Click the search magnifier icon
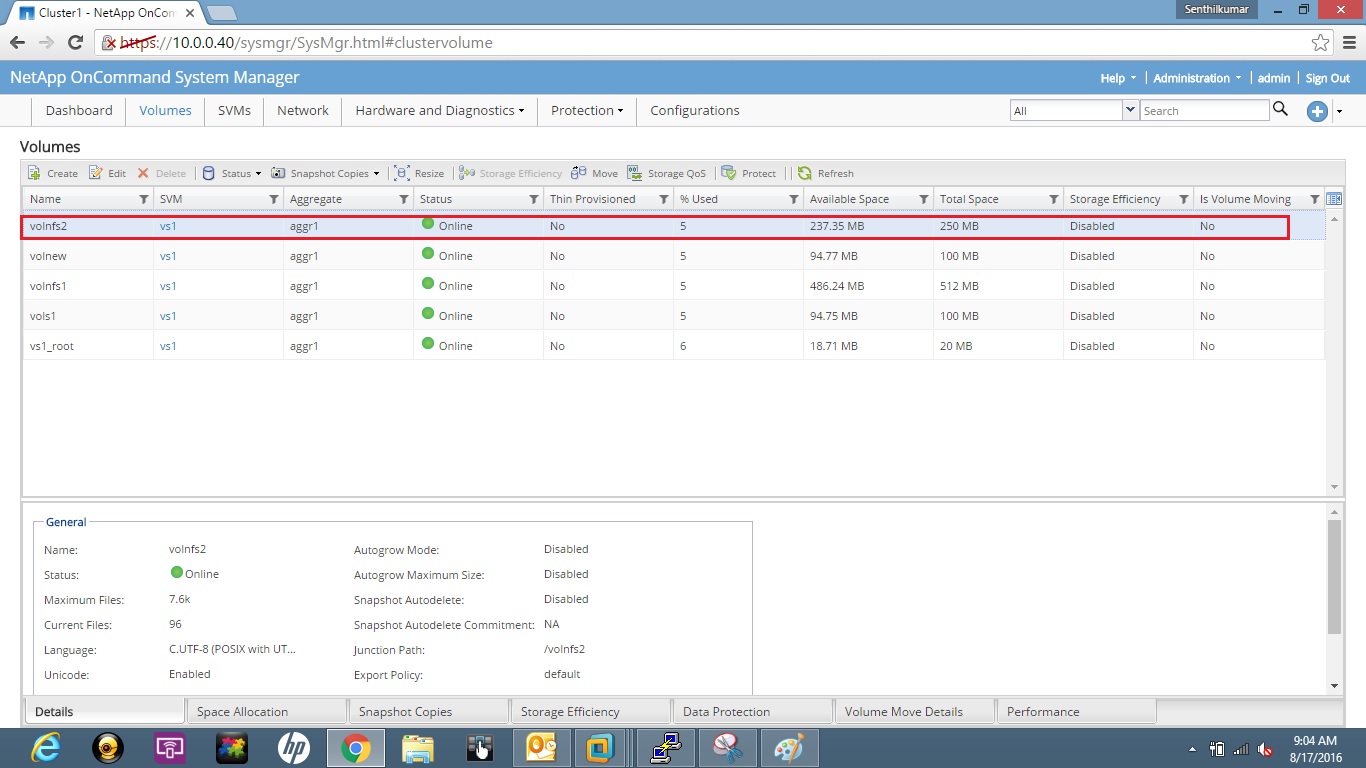The image size is (1366, 768). [1281, 110]
